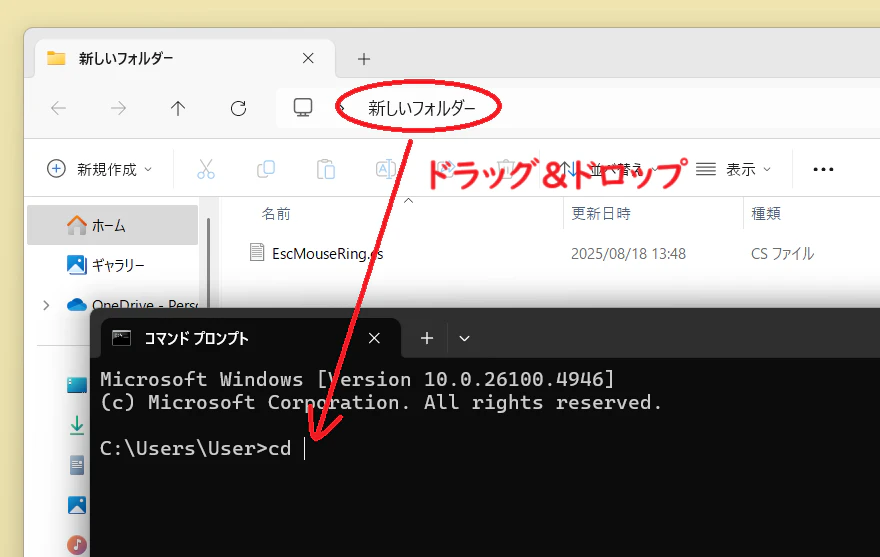Open a new terminal tab
The image size is (880, 557).
tap(427, 338)
